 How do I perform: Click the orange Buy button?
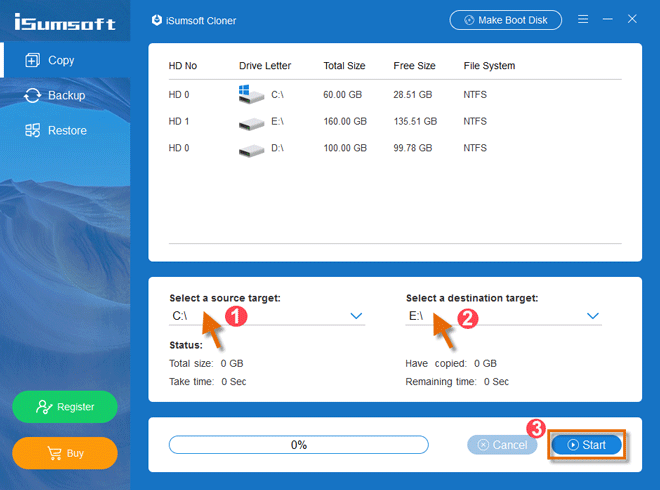tap(65, 453)
